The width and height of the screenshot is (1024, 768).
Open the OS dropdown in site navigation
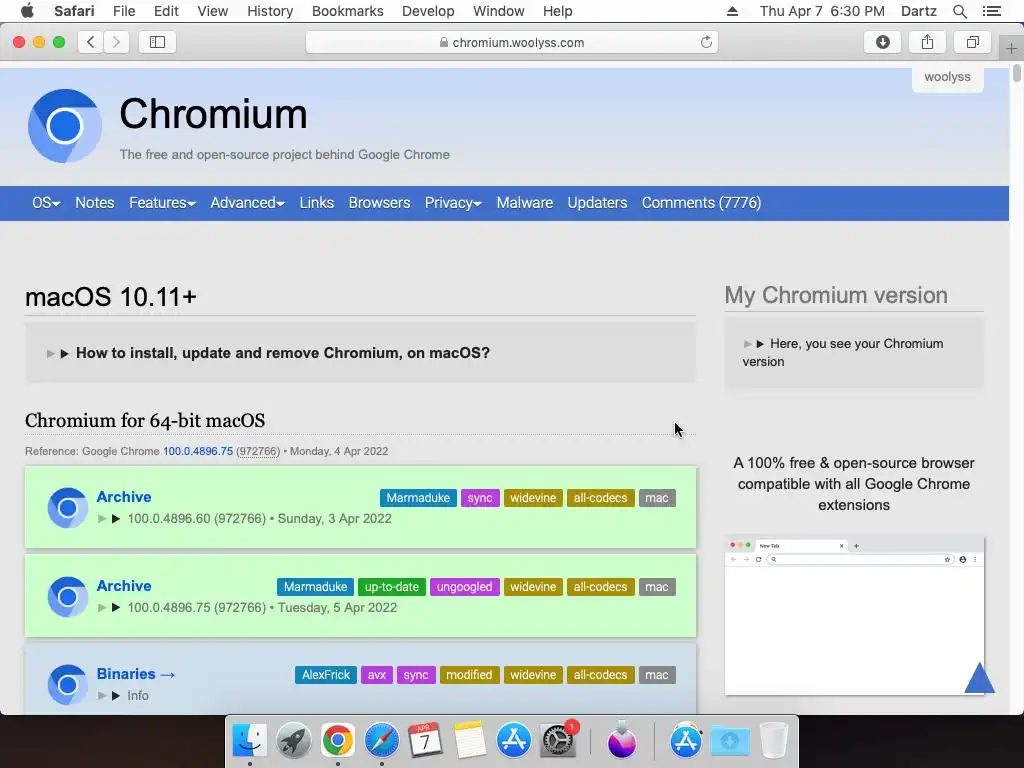(x=46, y=203)
